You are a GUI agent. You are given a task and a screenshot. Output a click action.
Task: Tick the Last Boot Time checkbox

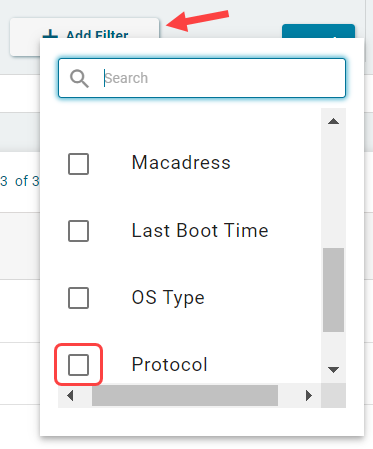point(78,231)
